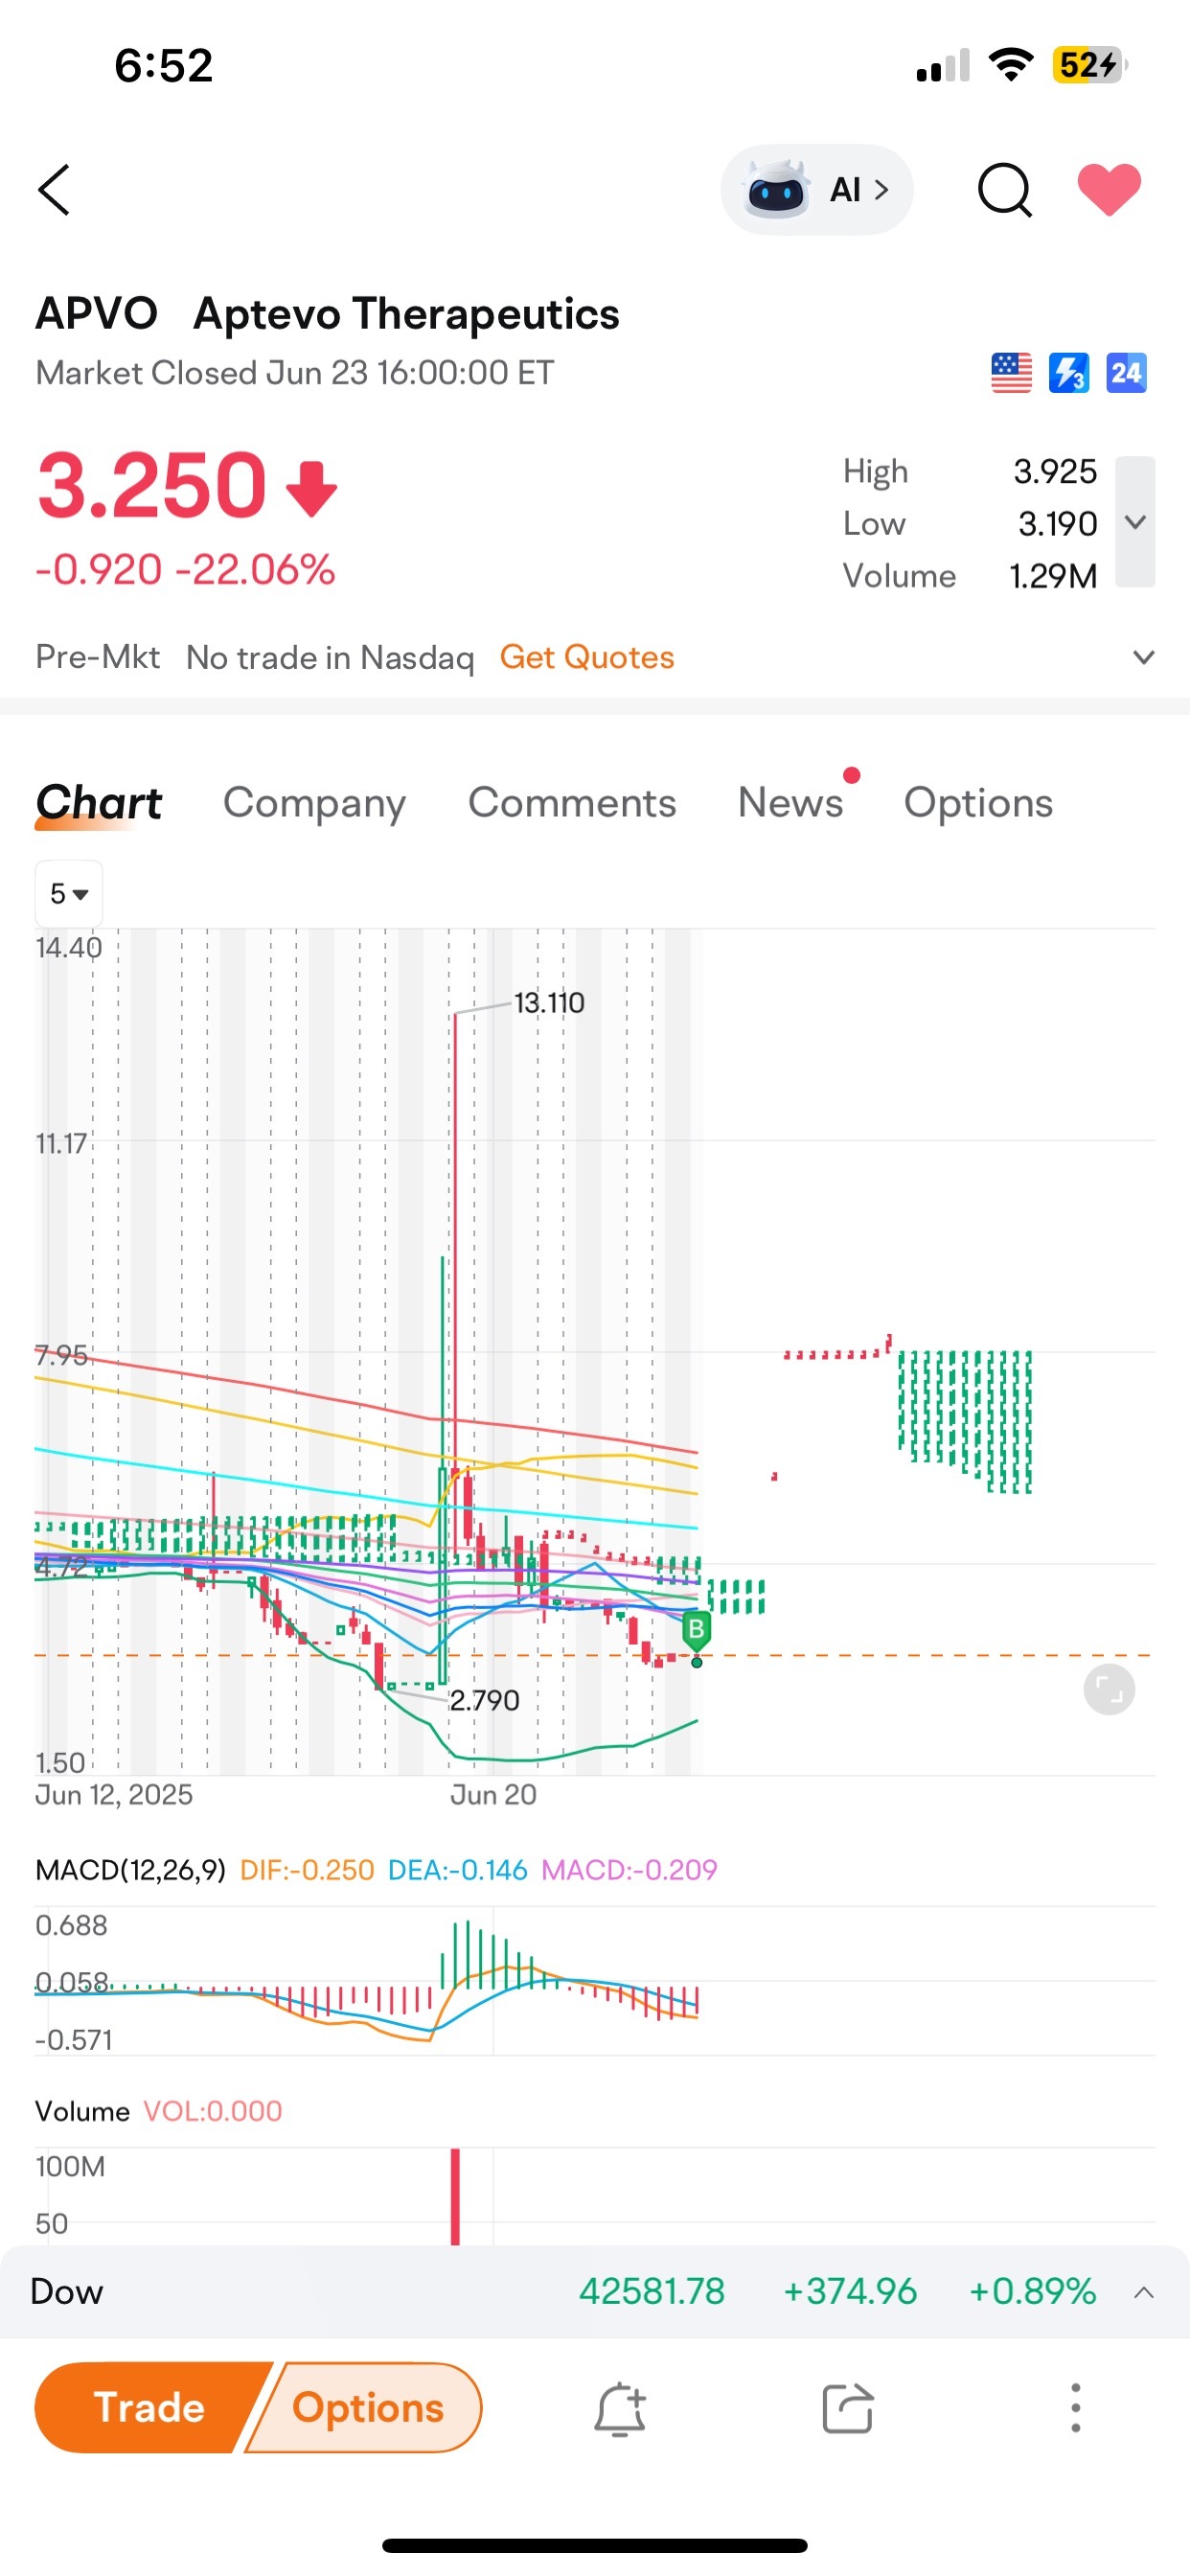
Task: Tap the blue lightning level 3 icon
Action: (x=1068, y=373)
